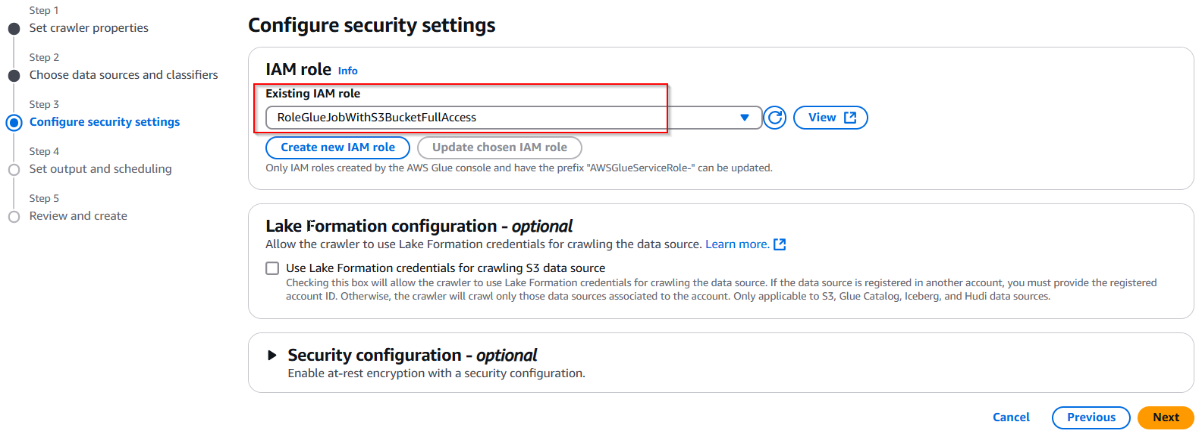The image size is (1201, 441).
Task: Click the Previous button
Action: [1090, 417]
